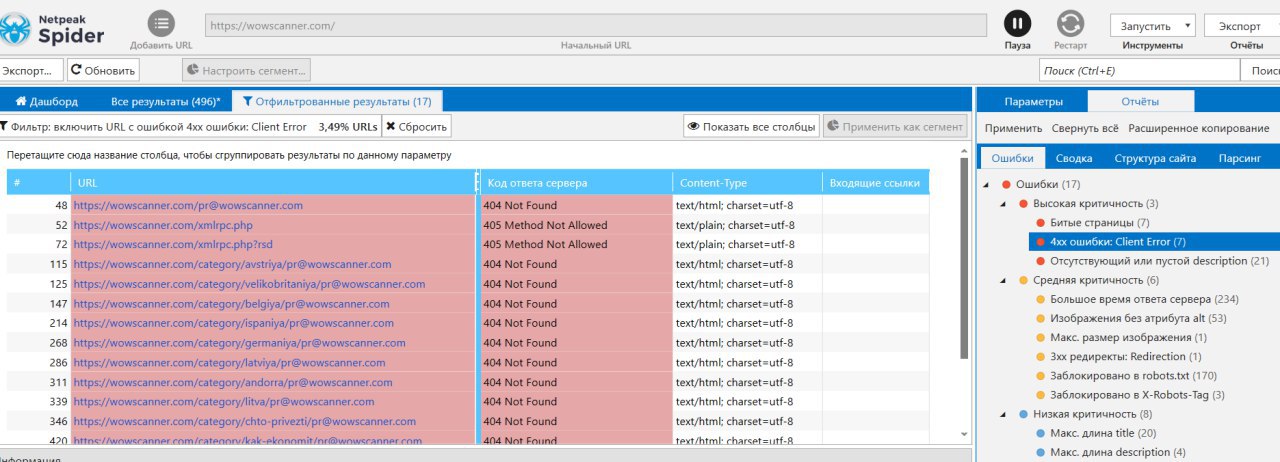
Task: Click the Добавить URL list icon
Action: (161, 23)
